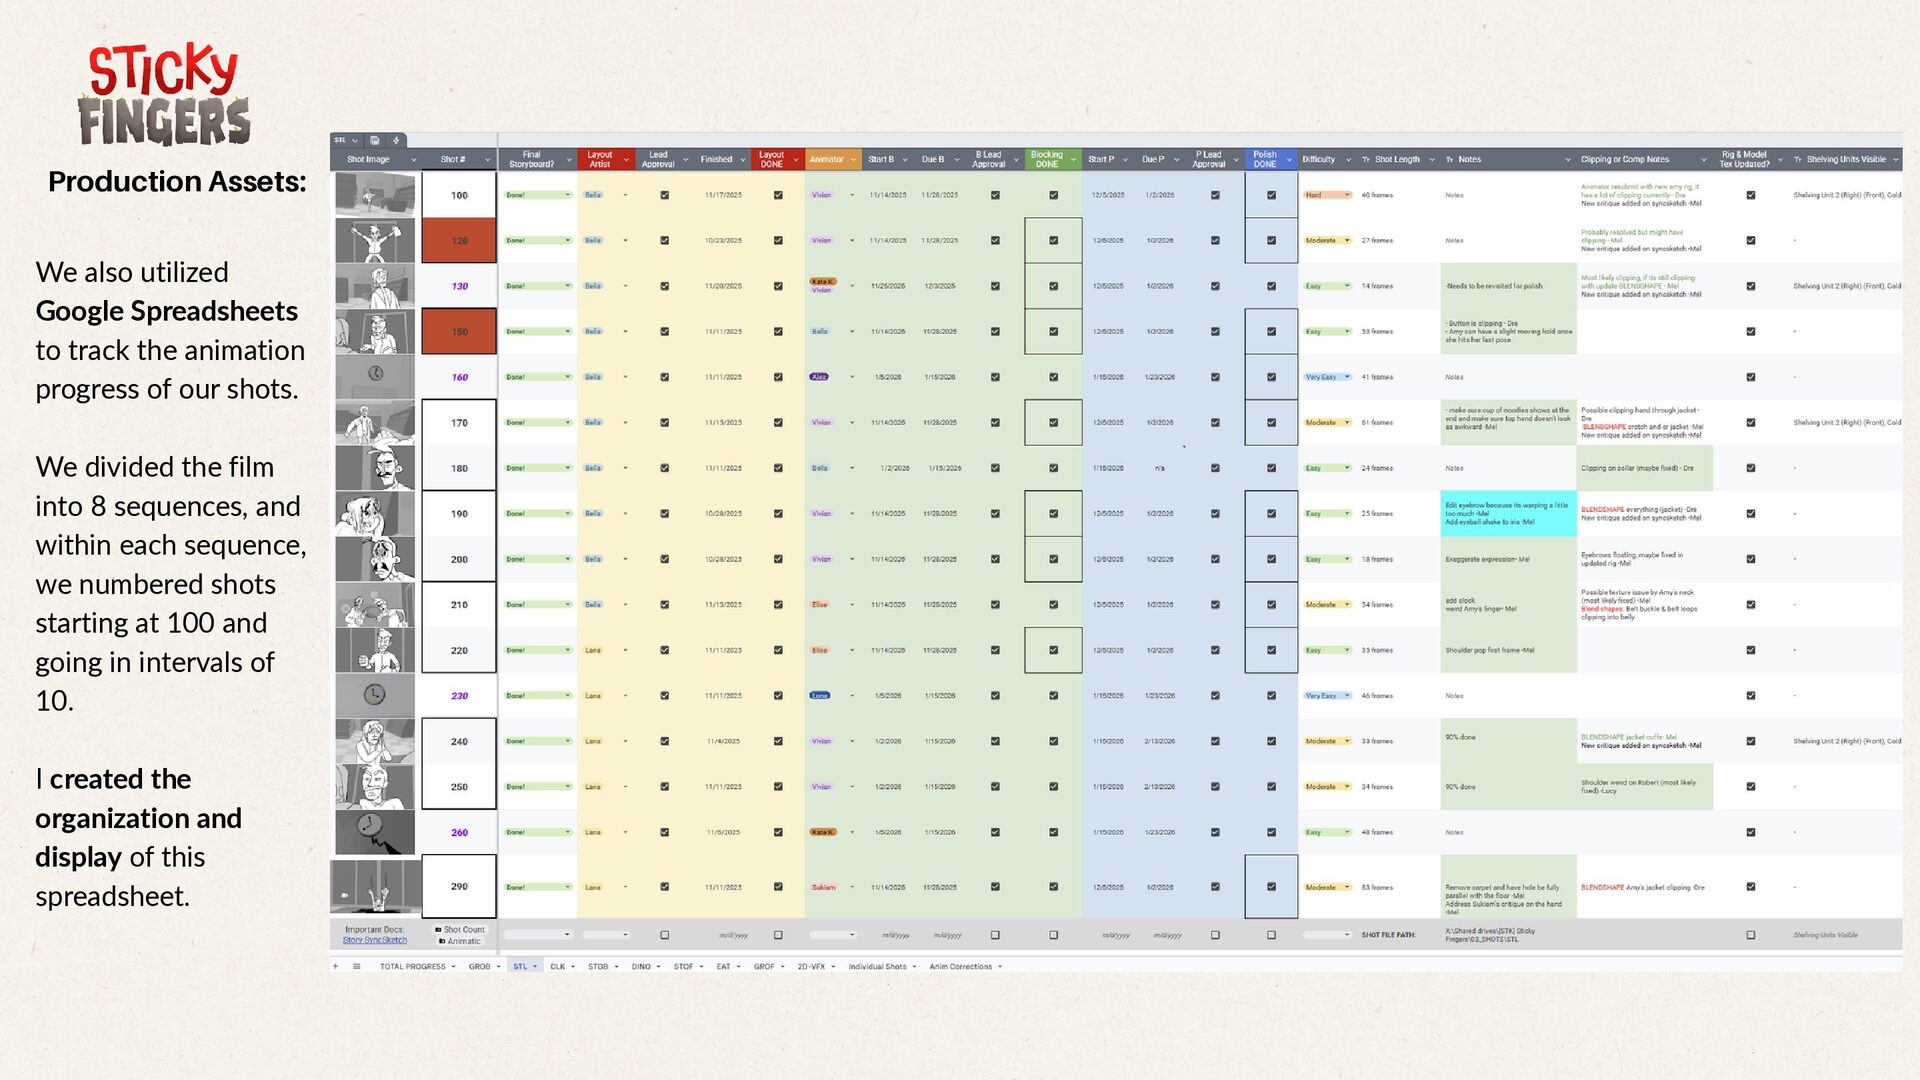Expand the Difficulty dropdown for shot 100
This screenshot has width=1920, height=1080.
(1347, 195)
